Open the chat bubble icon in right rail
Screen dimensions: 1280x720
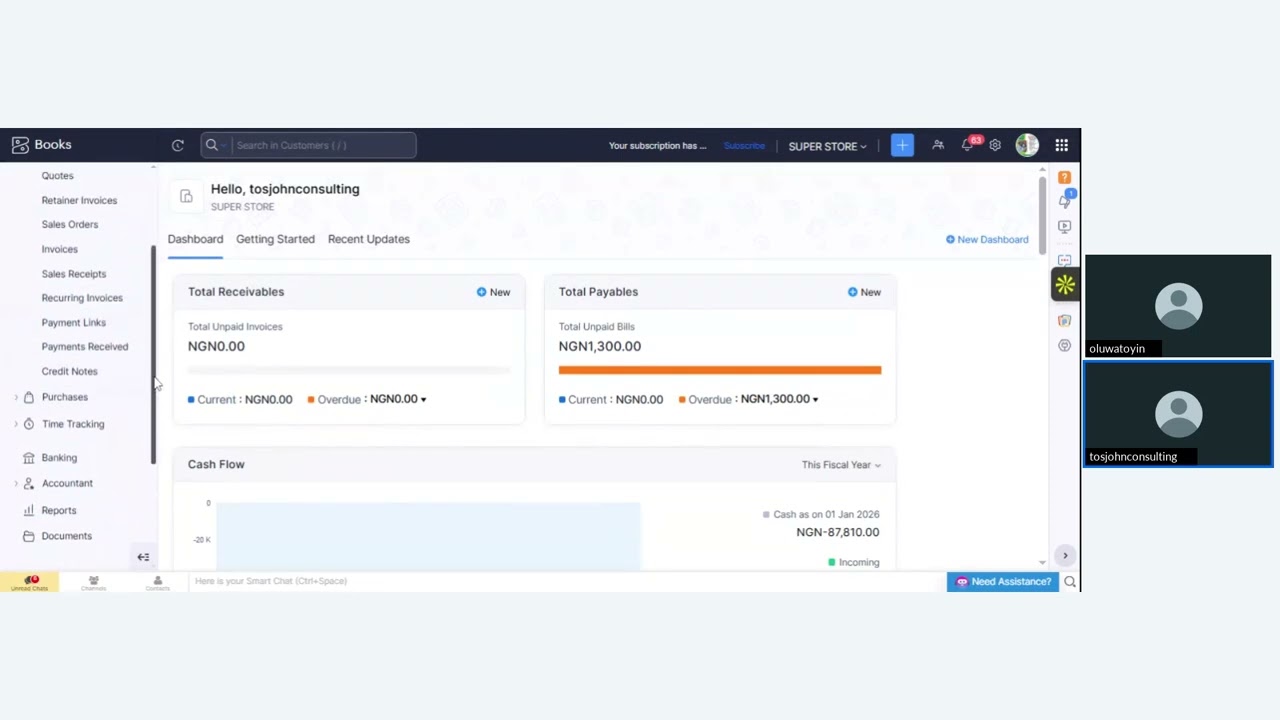click(1064, 259)
